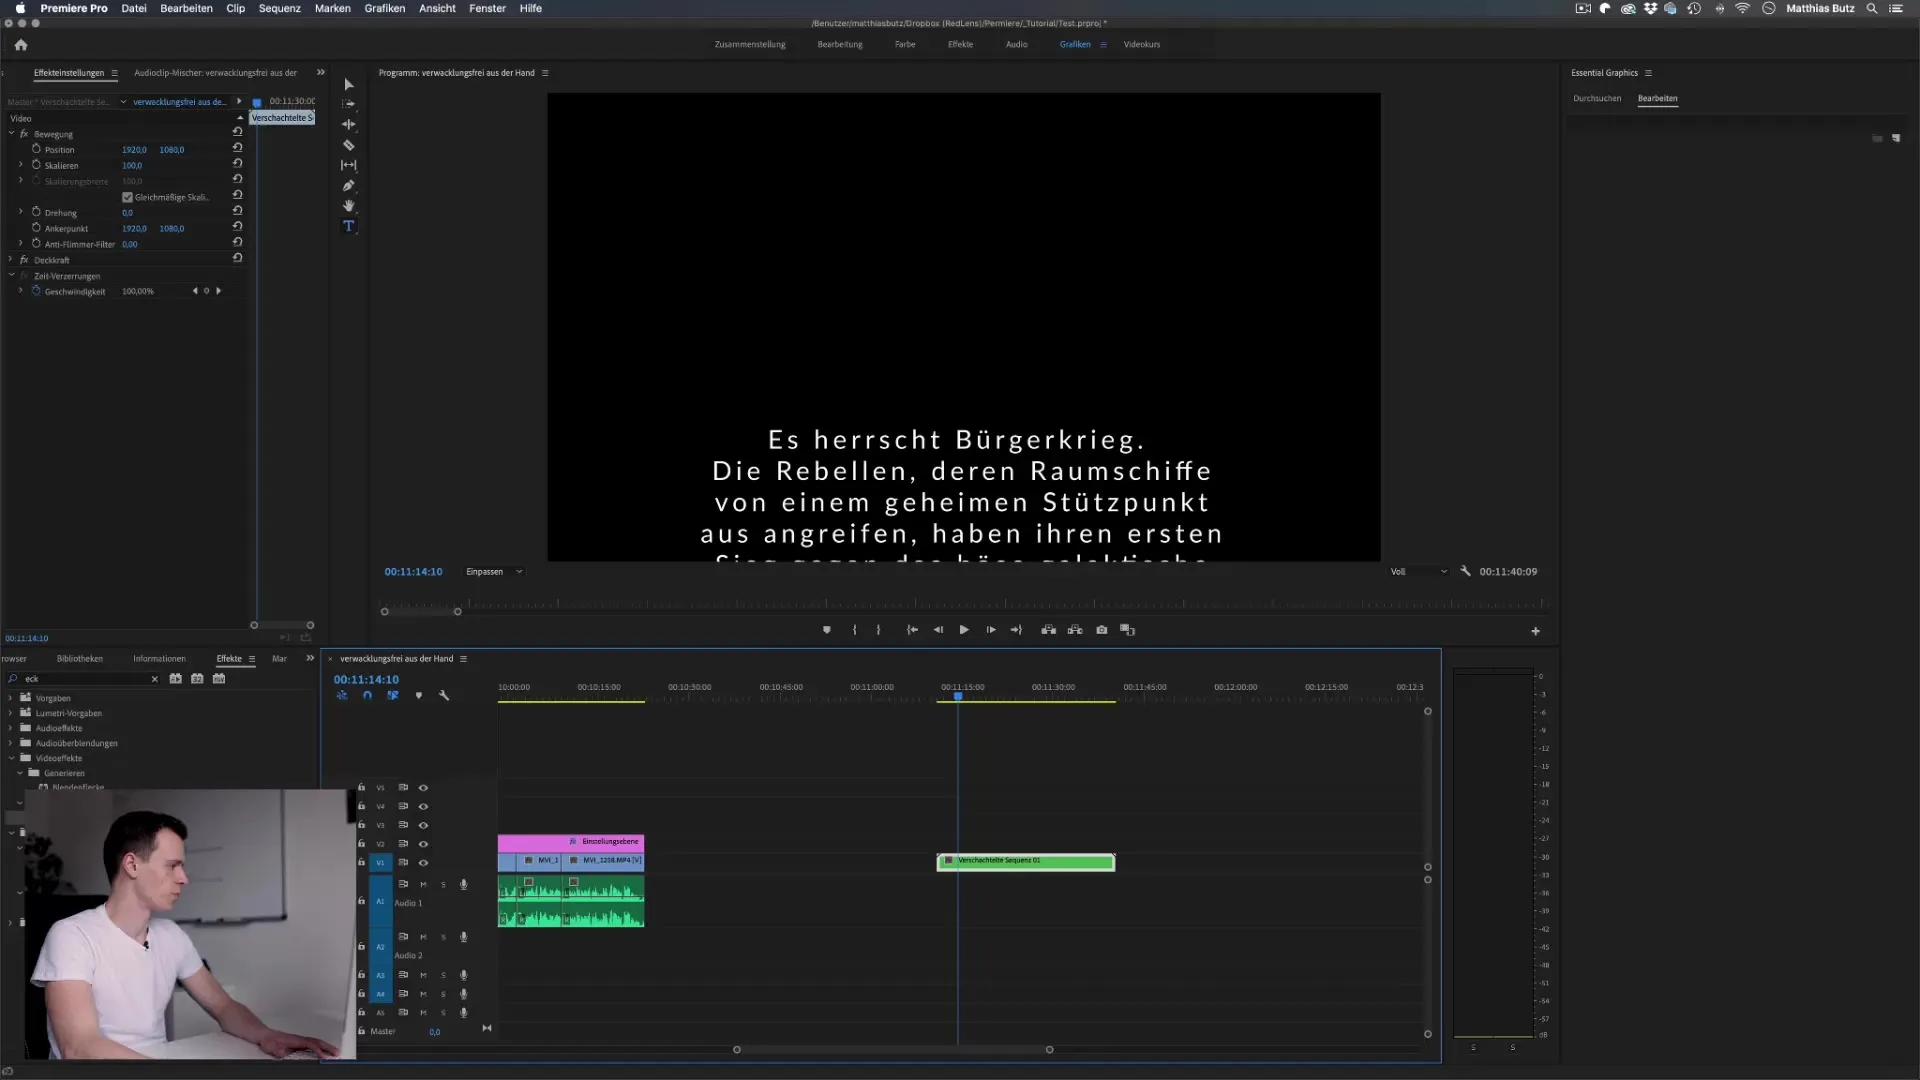Reset the Deckkraft effect

coord(237,258)
